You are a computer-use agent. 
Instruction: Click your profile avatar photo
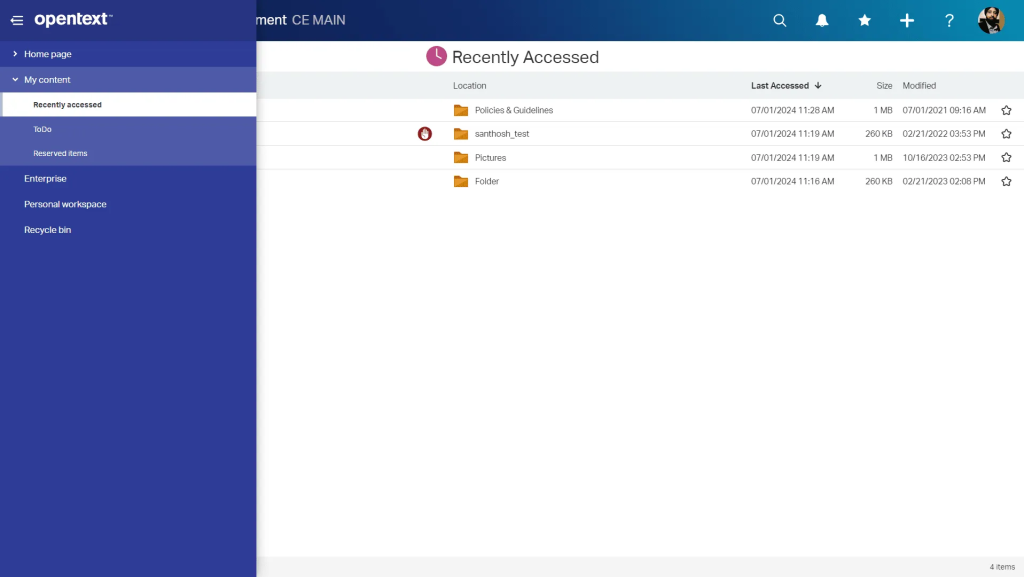click(991, 20)
